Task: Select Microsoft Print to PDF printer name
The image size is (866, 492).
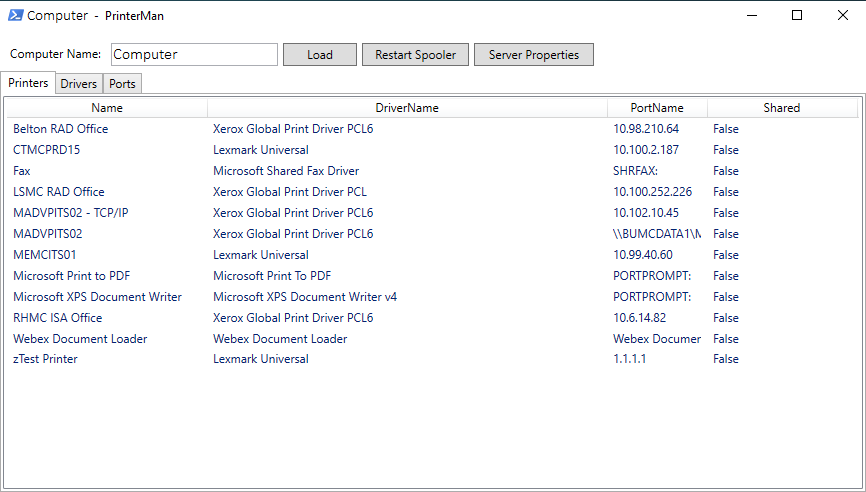Action: tap(72, 276)
